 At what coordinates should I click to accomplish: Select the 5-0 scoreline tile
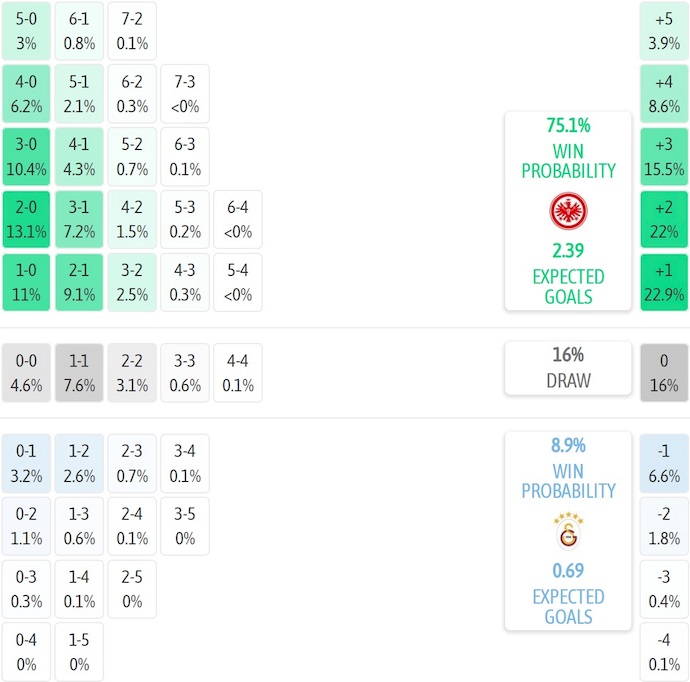(26, 30)
